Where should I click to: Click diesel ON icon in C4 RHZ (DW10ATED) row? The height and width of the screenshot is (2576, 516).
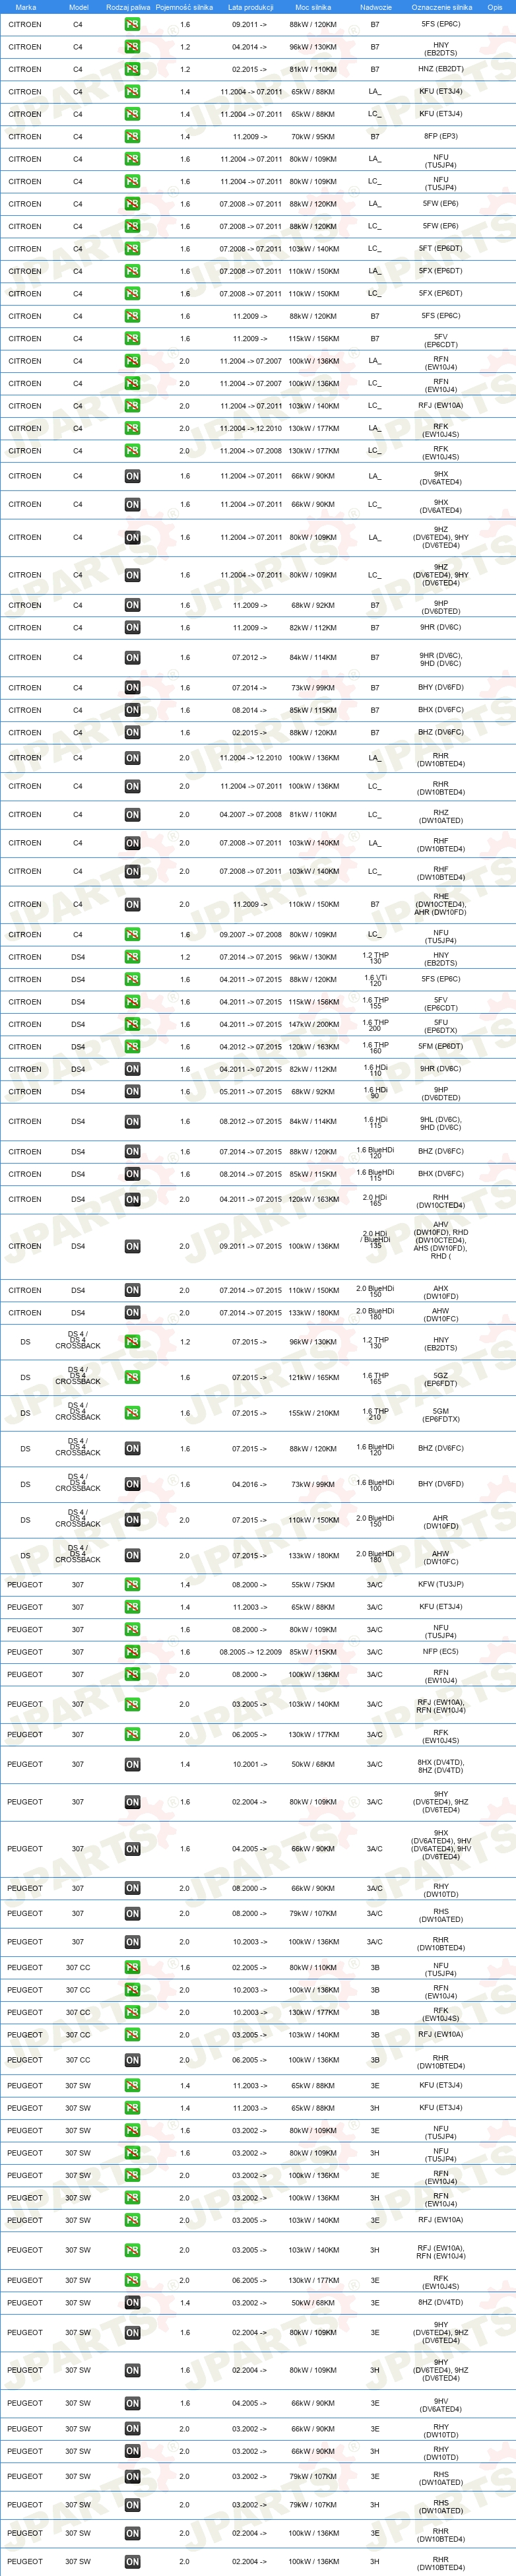pos(132,815)
